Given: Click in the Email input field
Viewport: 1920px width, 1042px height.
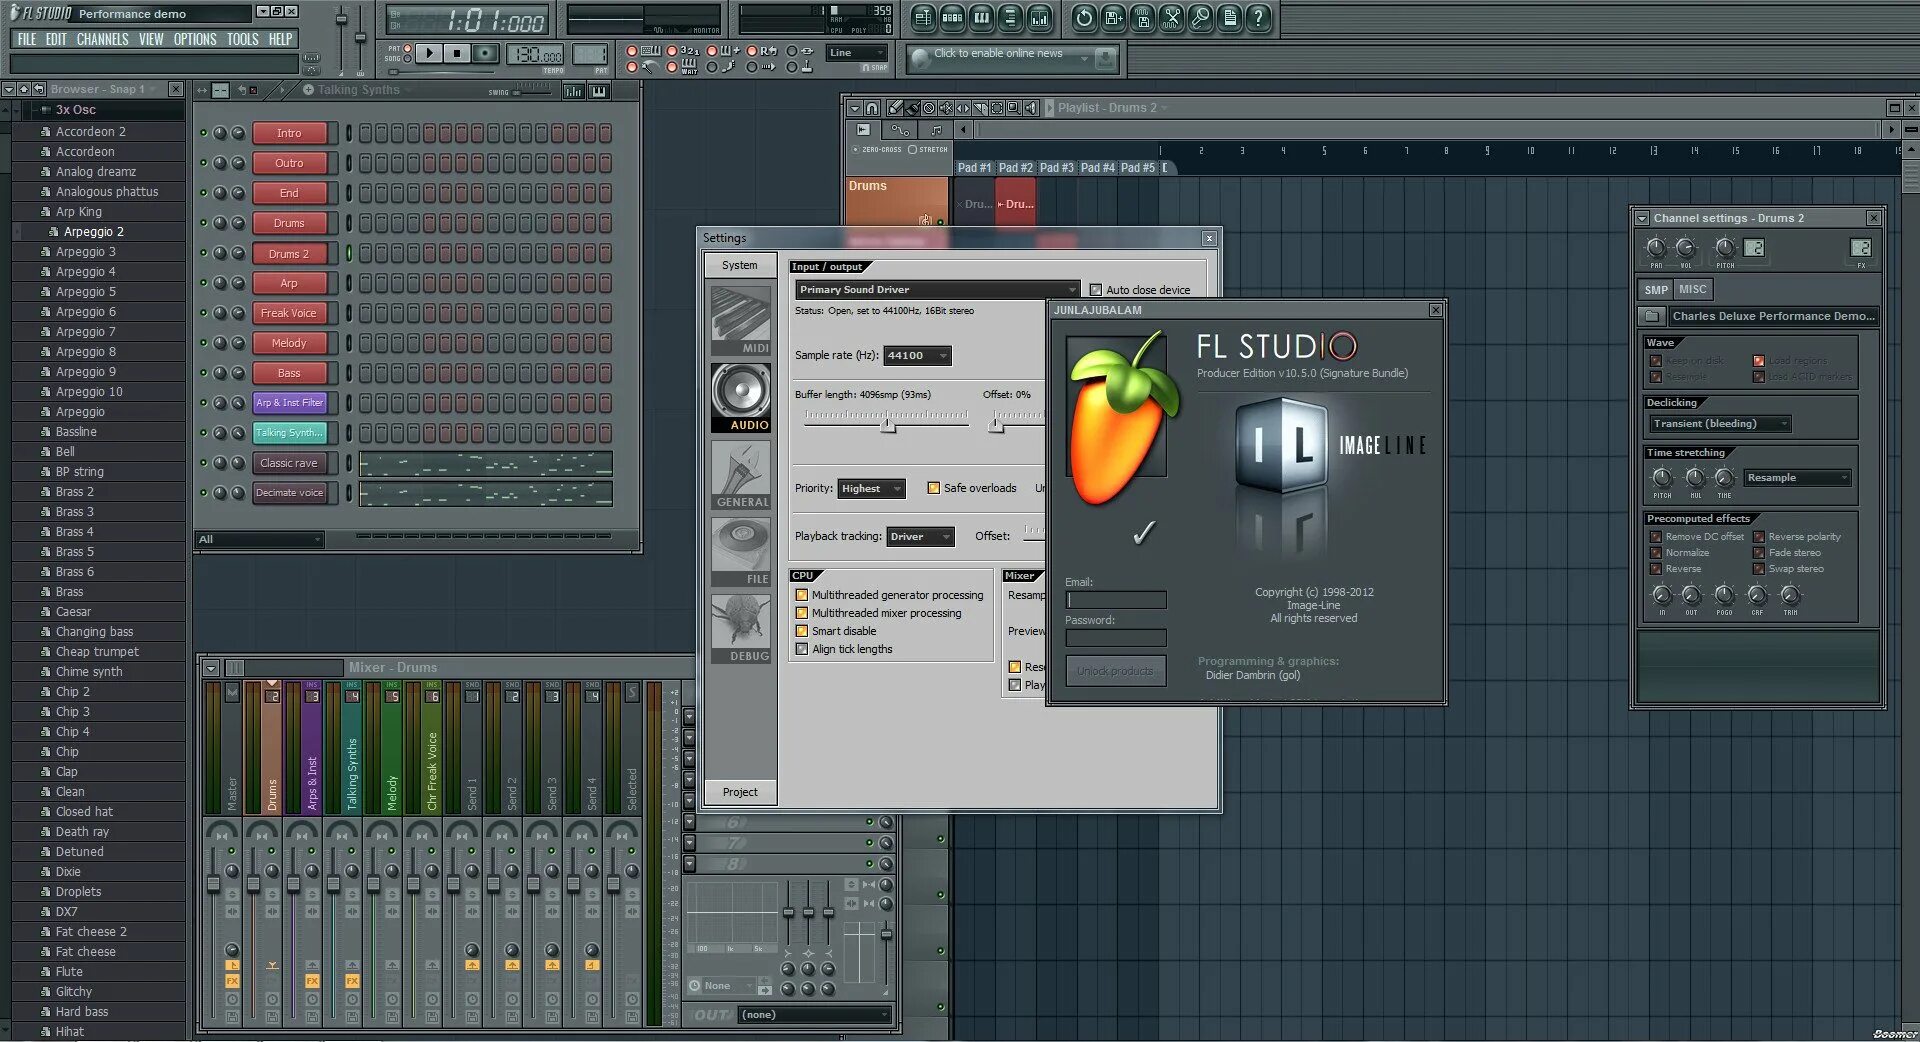Looking at the screenshot, I should click(1116, 600).
